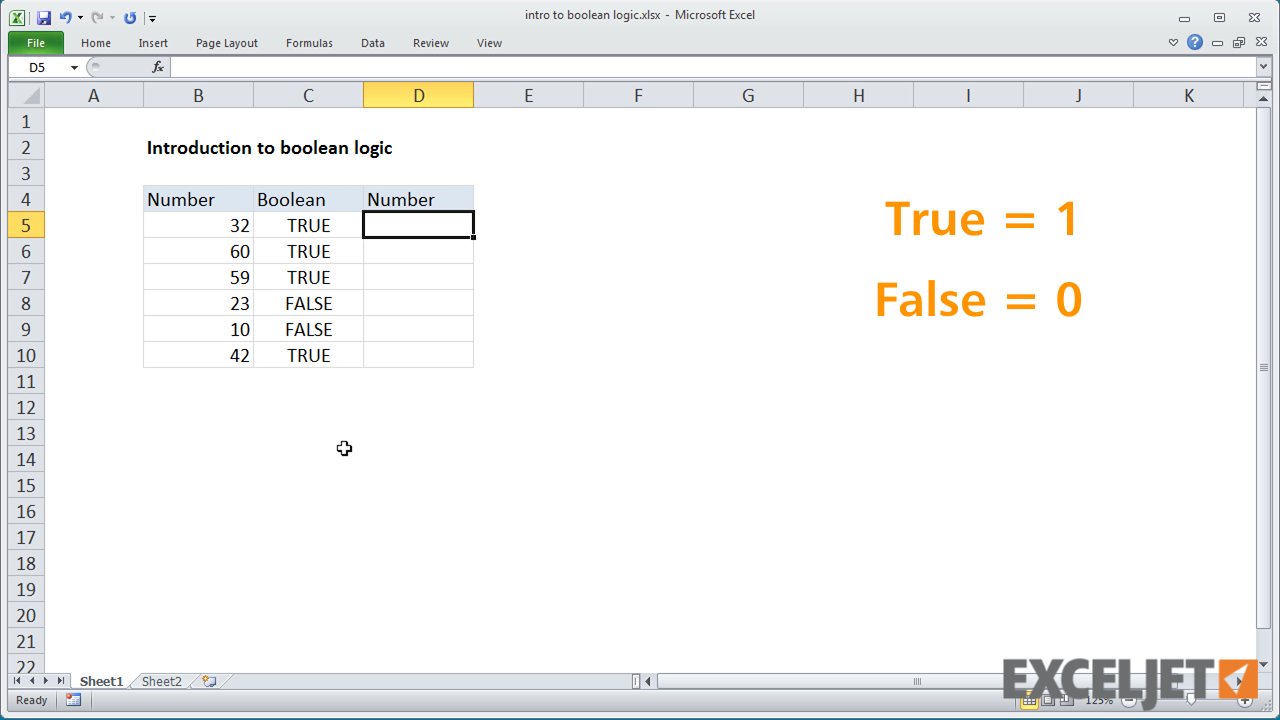Viewport: 1280px width, 720px height.
Task: Click the horizontal scrollbar thumb
Action: click(x=916, y=682)
